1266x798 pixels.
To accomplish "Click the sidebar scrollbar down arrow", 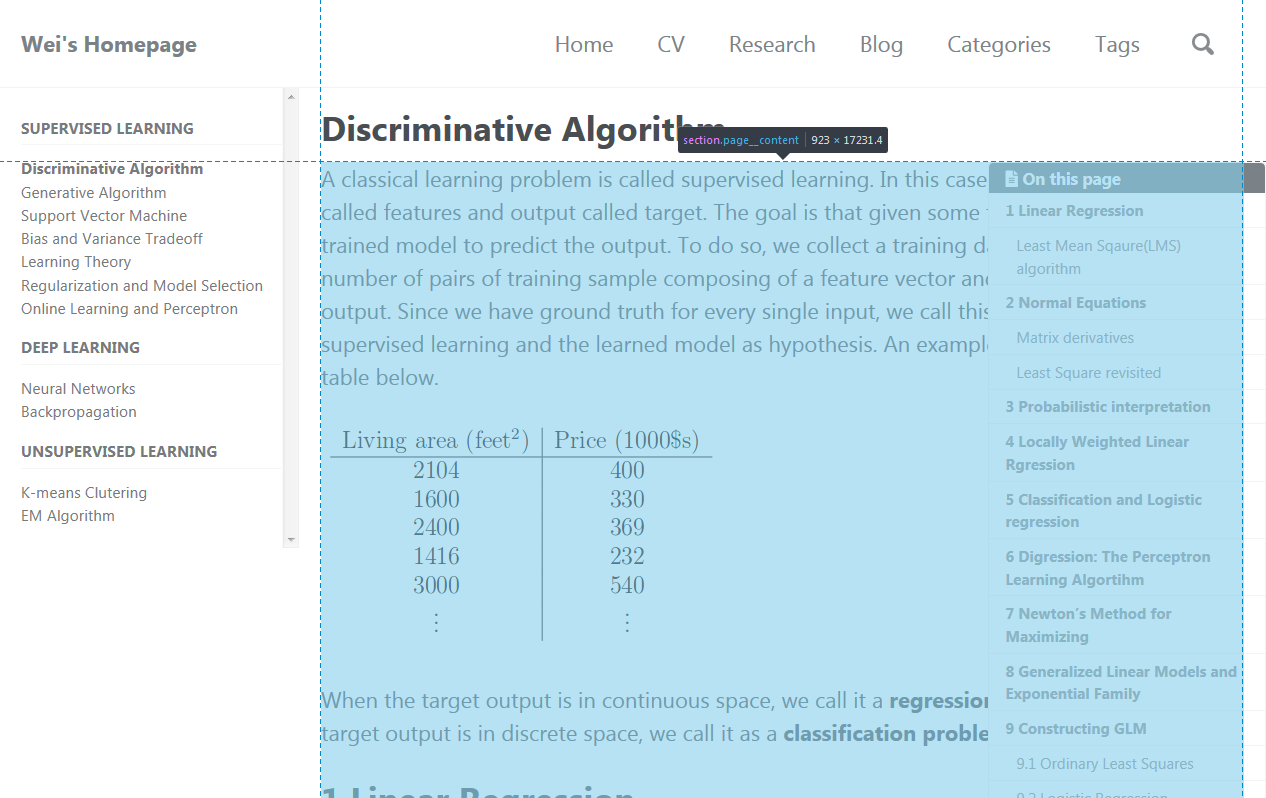I will [x=290, y=539].
